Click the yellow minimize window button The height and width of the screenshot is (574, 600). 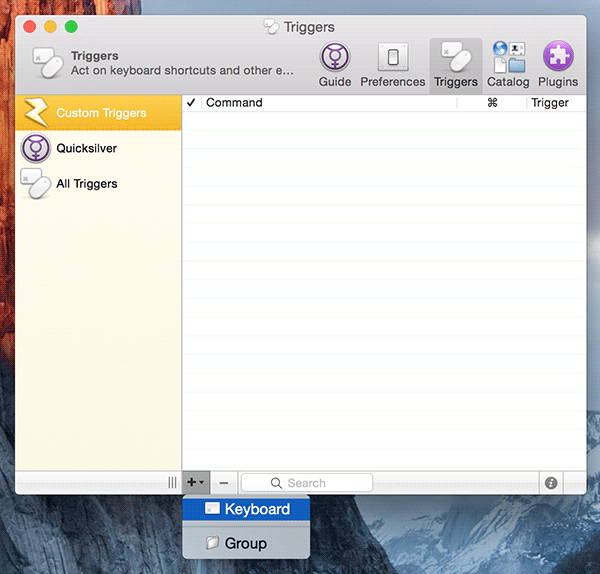point(51,27)
